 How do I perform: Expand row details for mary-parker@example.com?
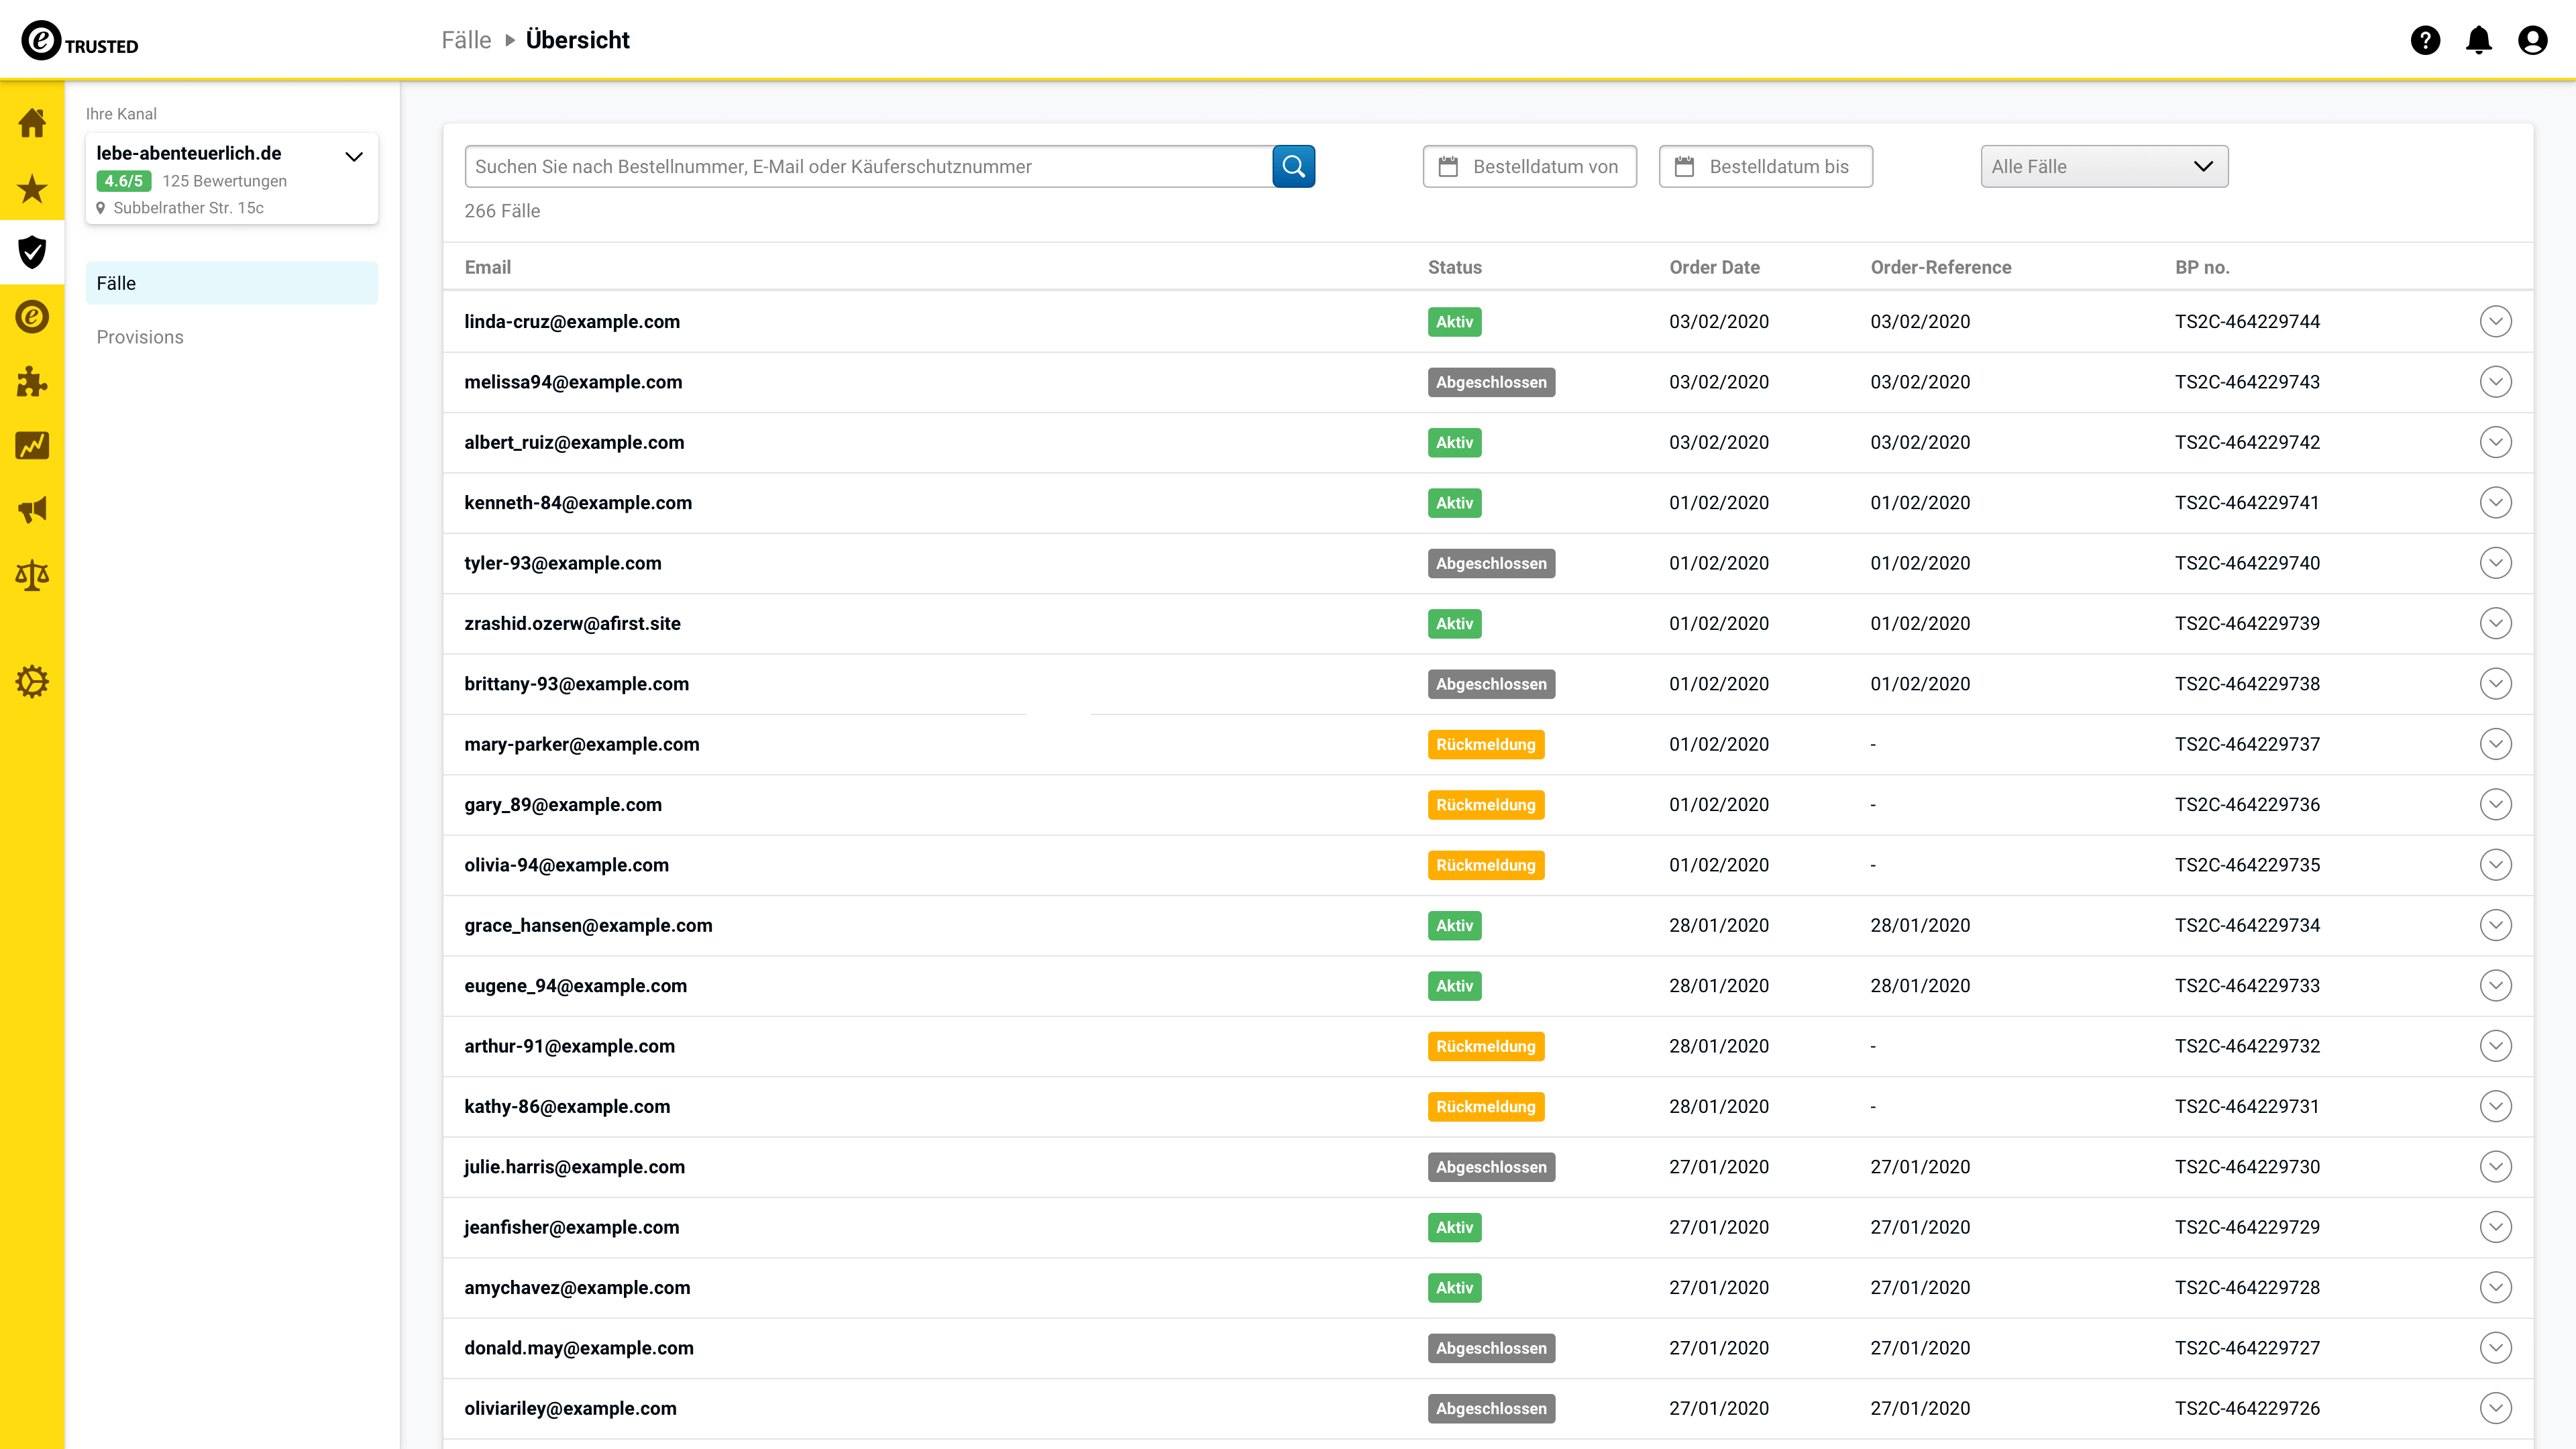tap(2495, 743)
